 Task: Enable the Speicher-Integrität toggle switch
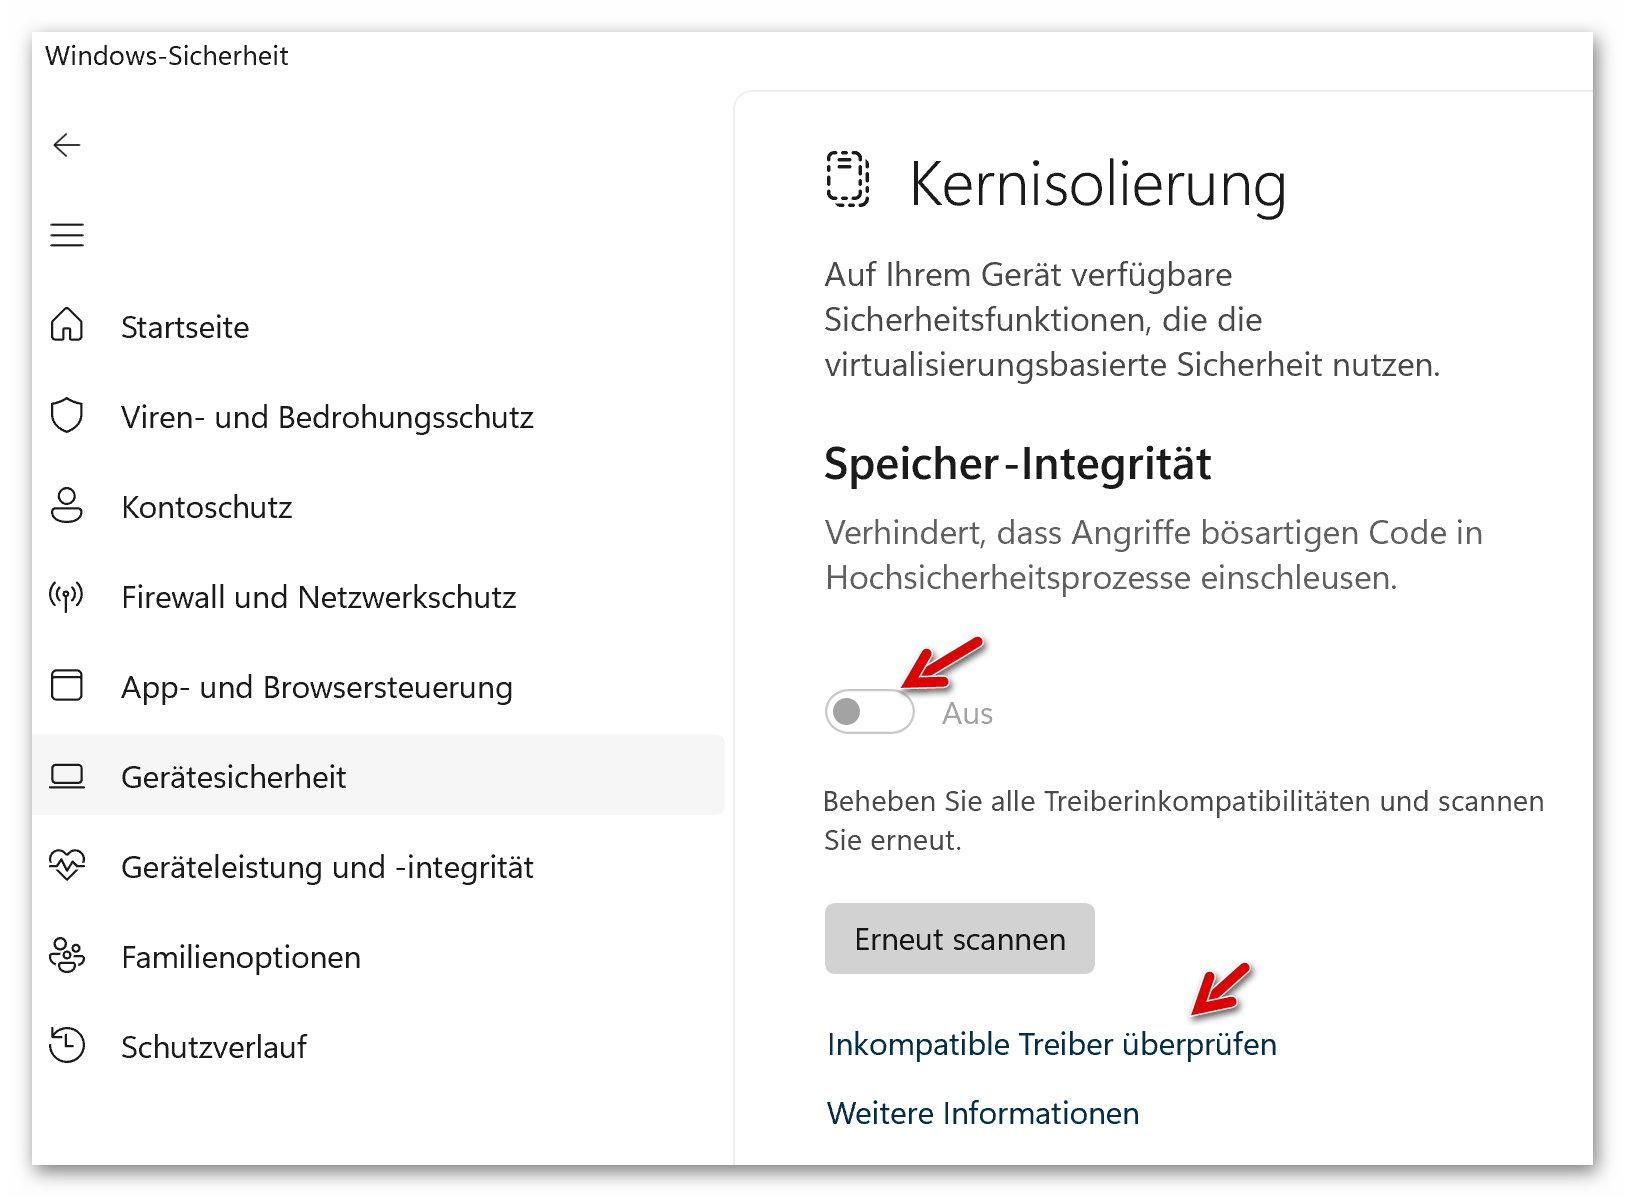(869, 712)
